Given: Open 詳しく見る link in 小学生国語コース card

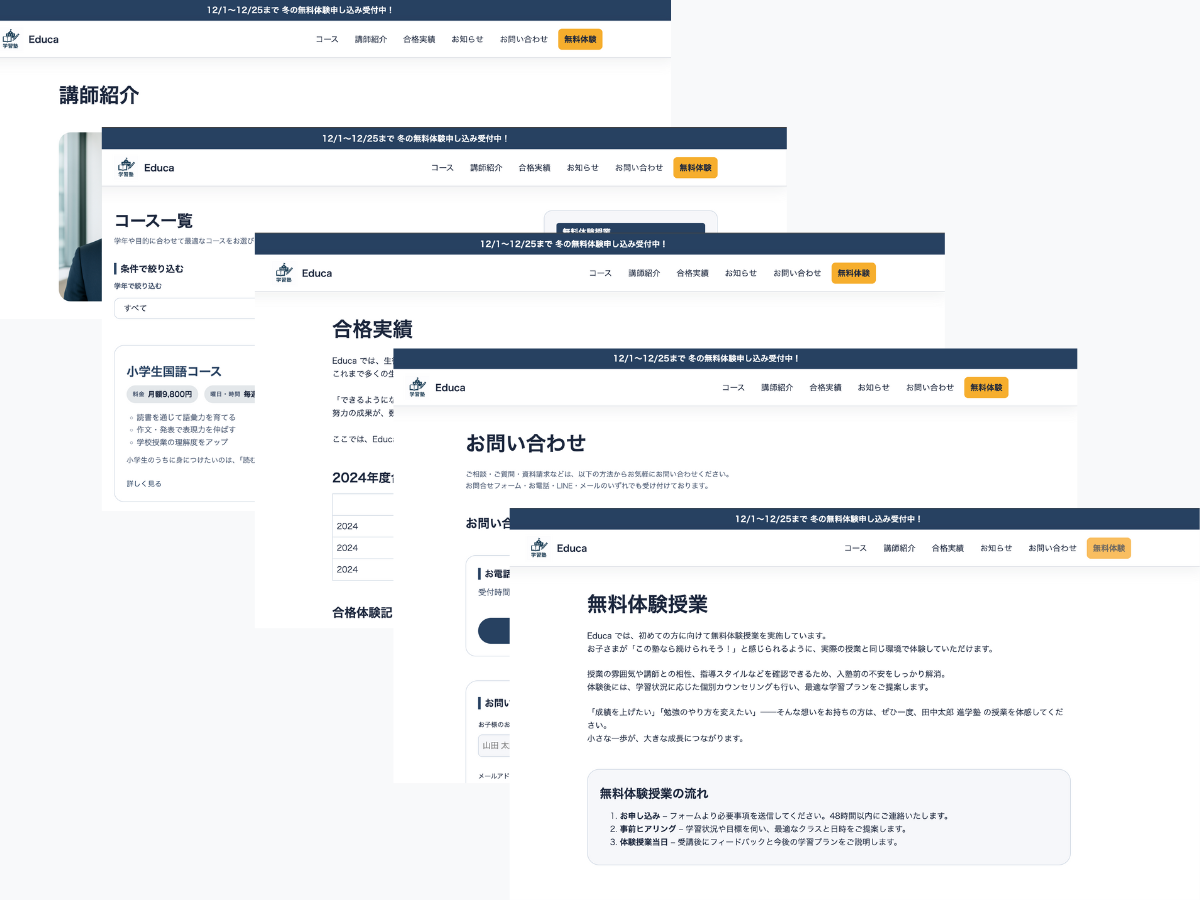Looking at the screenshot, I should pyautogui.click(x=144, y=483).
